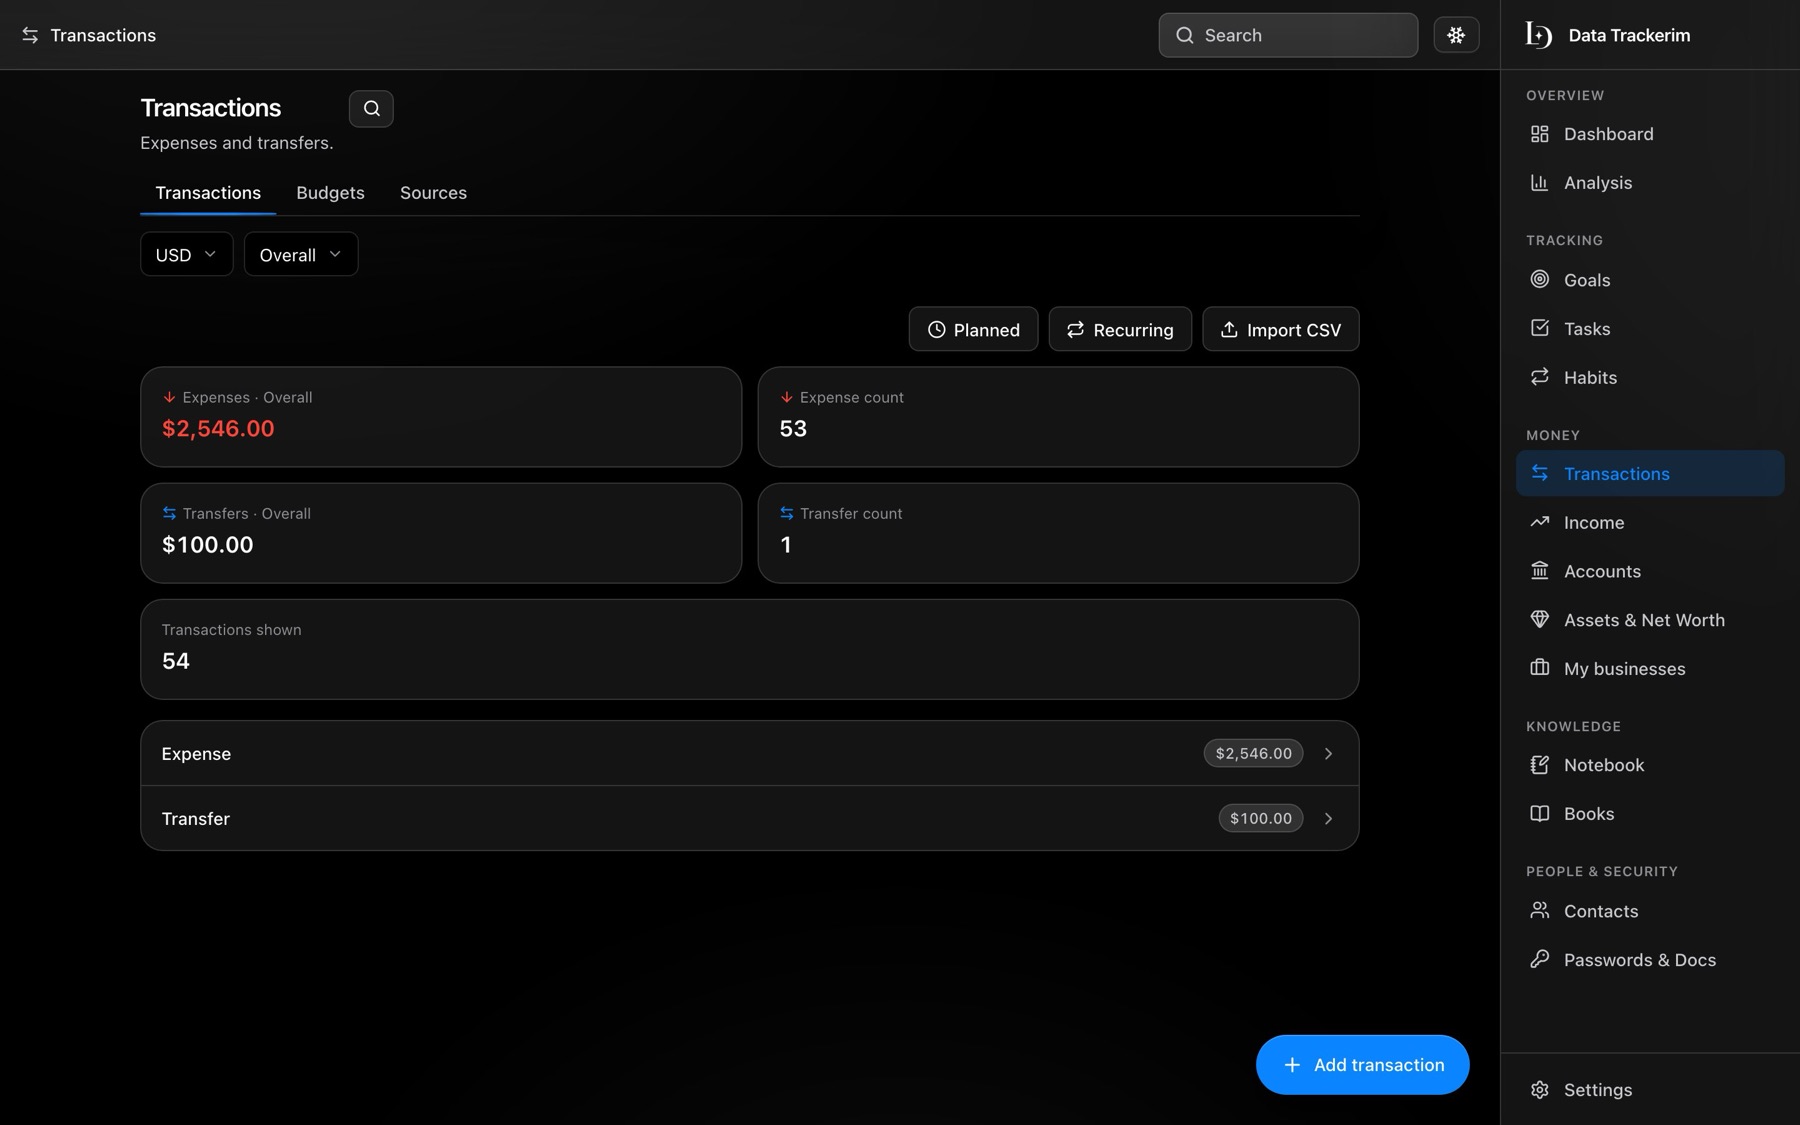
Task: Click the Add transaction button
Action: 1362,1065
